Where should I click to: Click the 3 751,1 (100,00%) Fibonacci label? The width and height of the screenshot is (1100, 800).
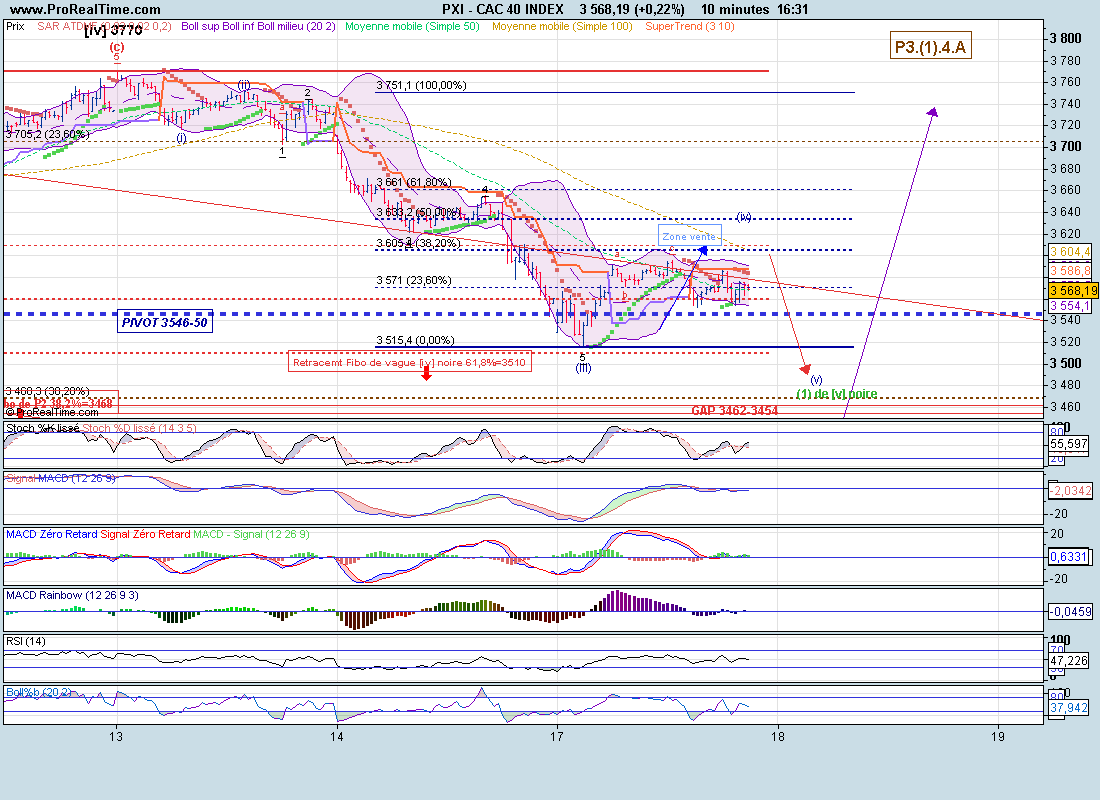(421, 86)
